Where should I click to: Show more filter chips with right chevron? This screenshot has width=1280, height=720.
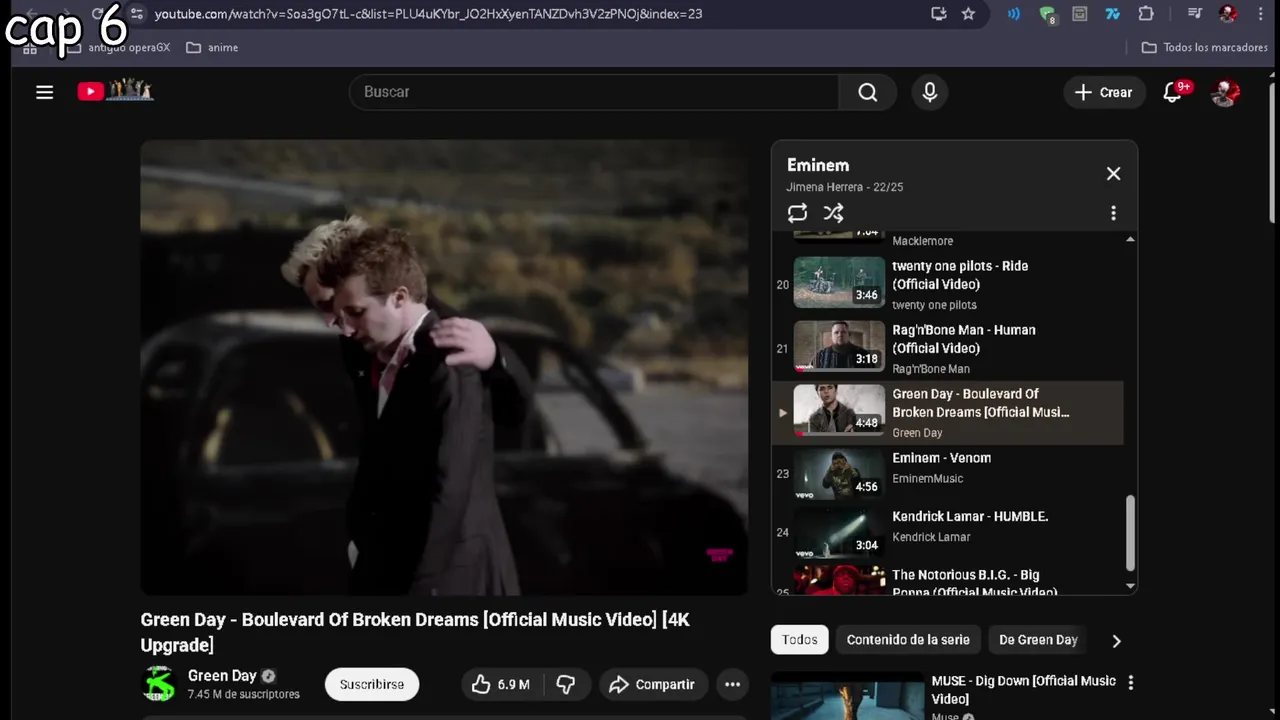1116,641
